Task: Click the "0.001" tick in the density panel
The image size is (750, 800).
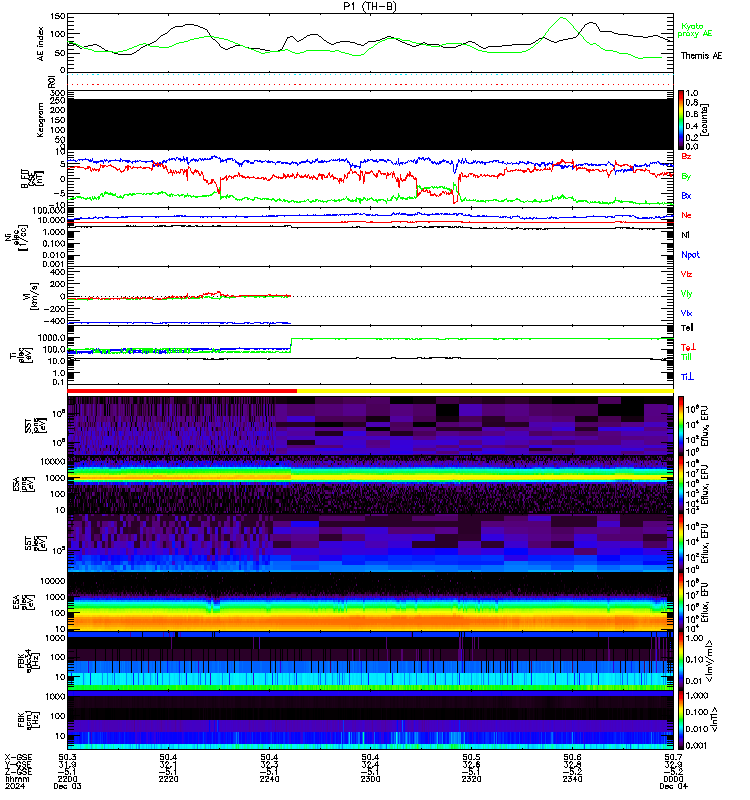Action: tap(54, 264)
